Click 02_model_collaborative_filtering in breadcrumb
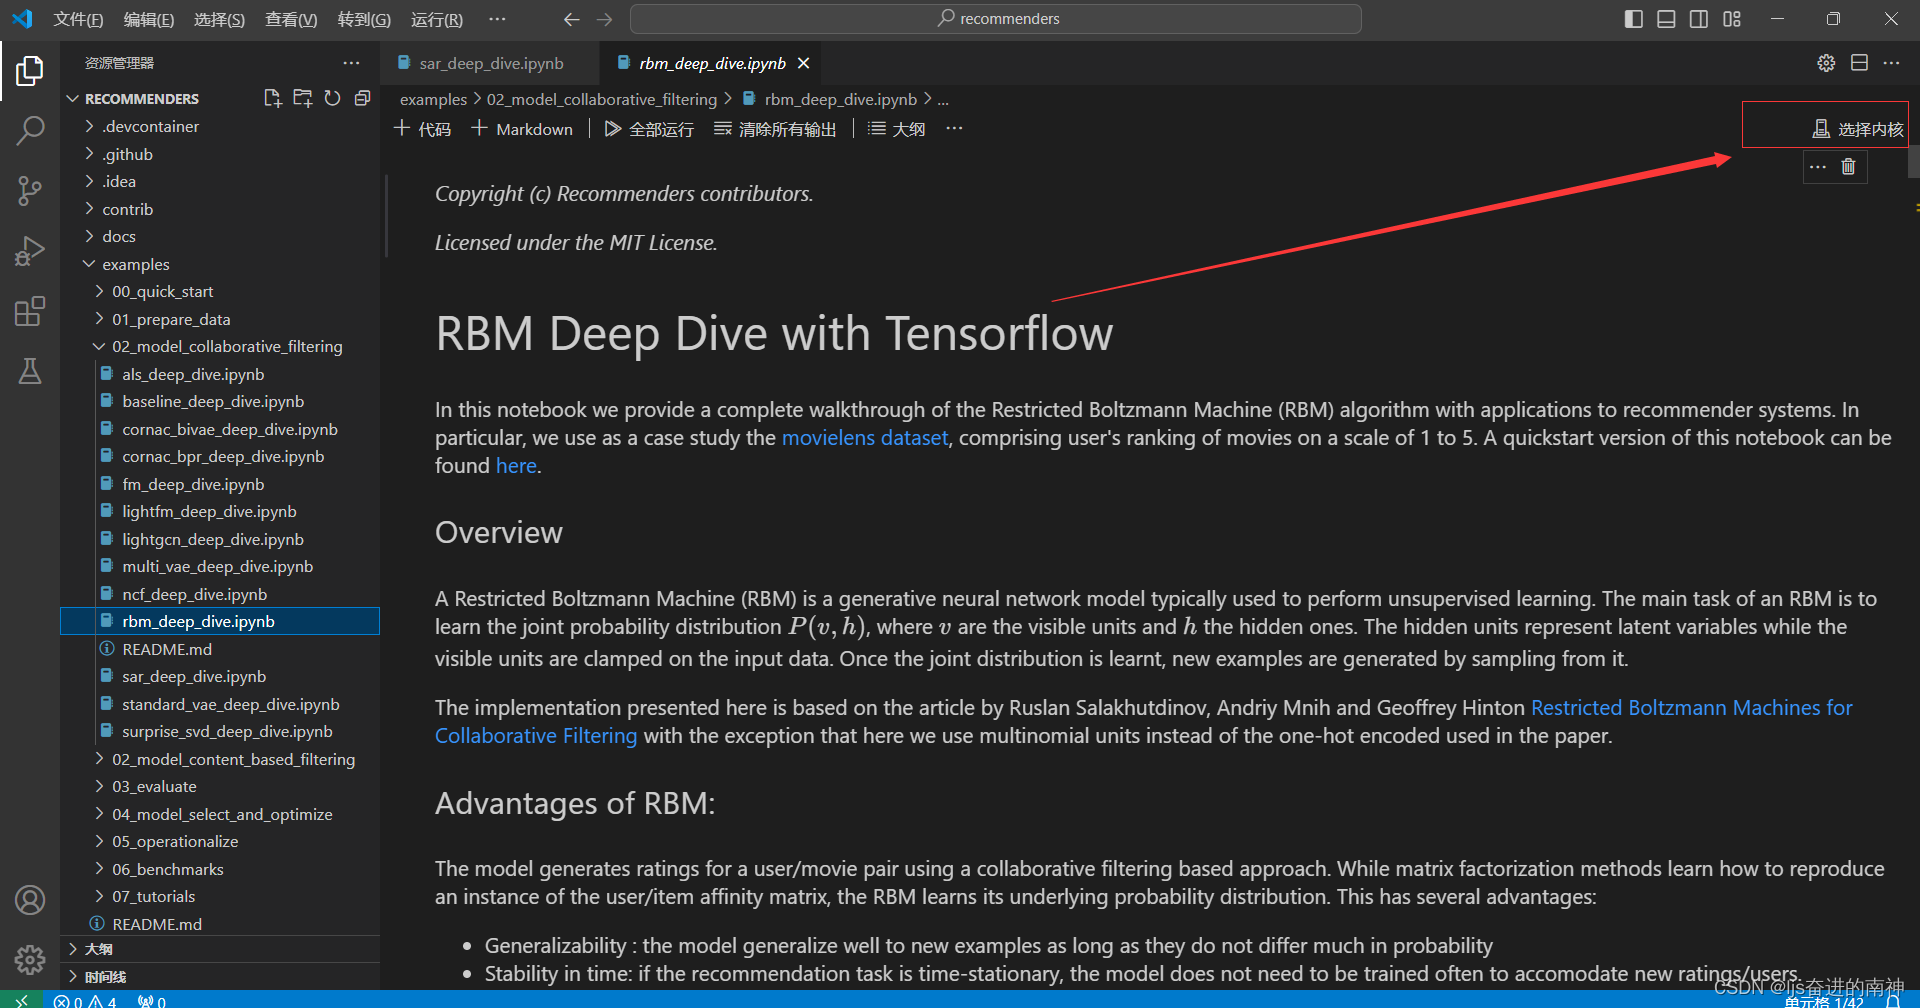The width and height of the screenshot is (1920, 1008). (602, 99)
